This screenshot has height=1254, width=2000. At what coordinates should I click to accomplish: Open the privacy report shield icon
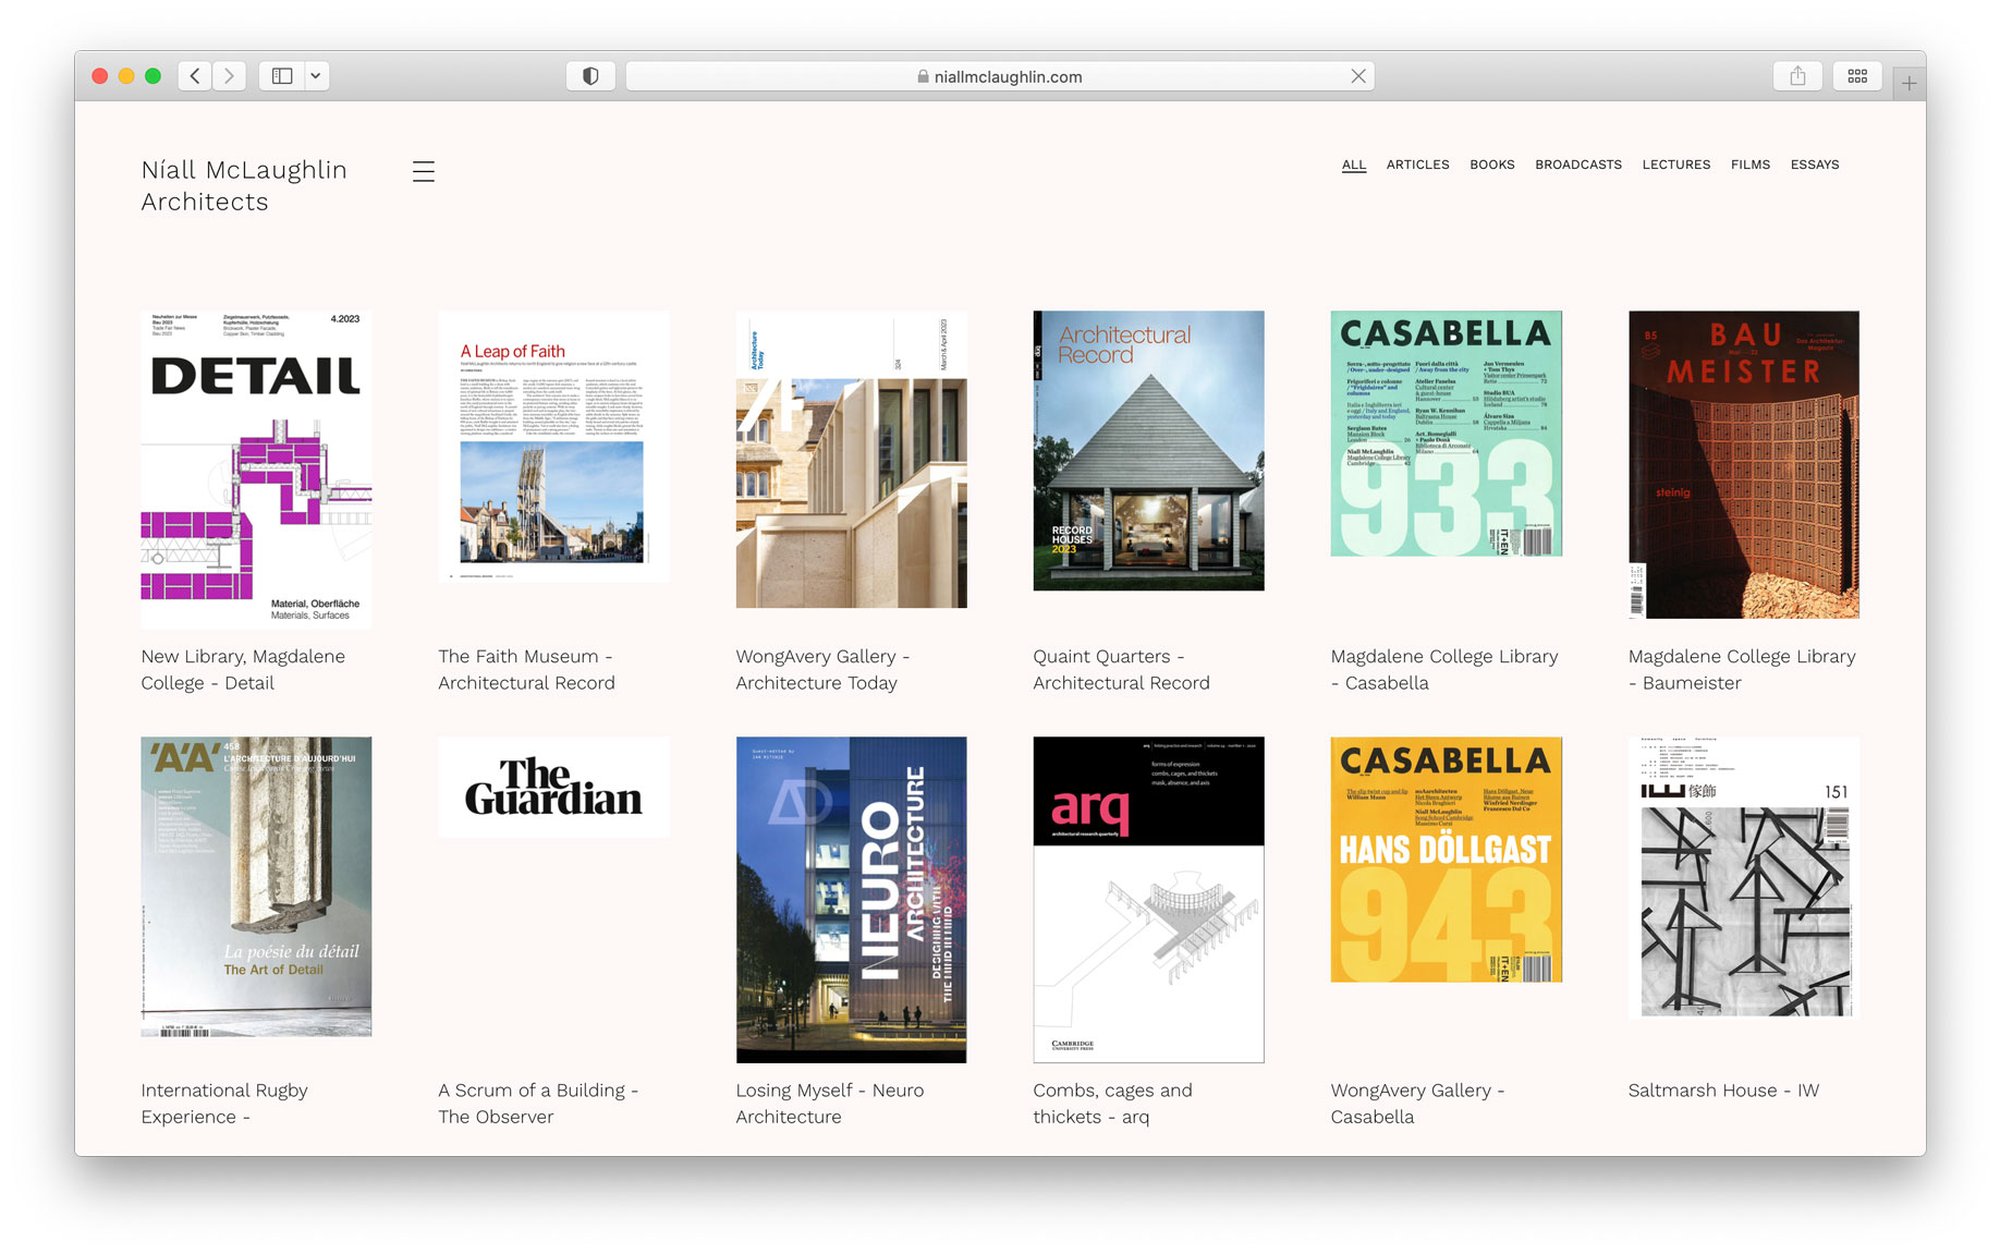(x=590, y=76)
